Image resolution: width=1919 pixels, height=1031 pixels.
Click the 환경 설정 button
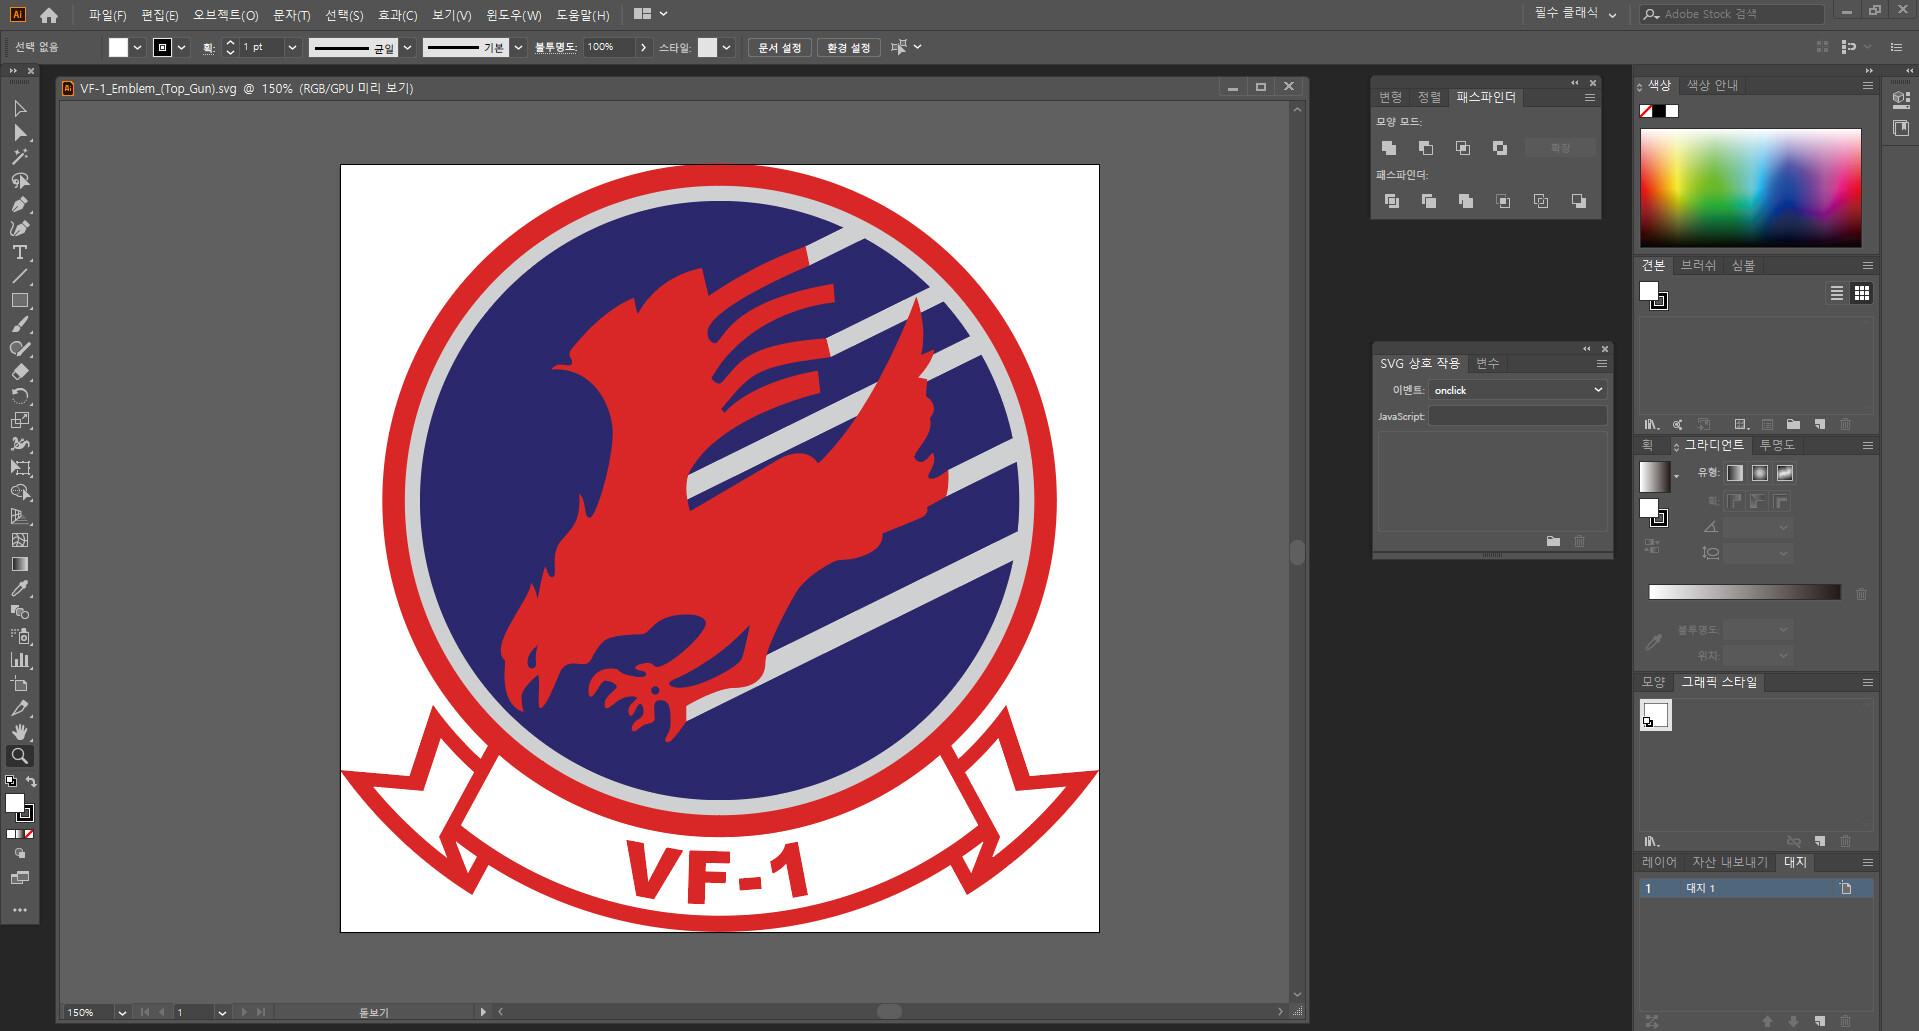point(849,48)
